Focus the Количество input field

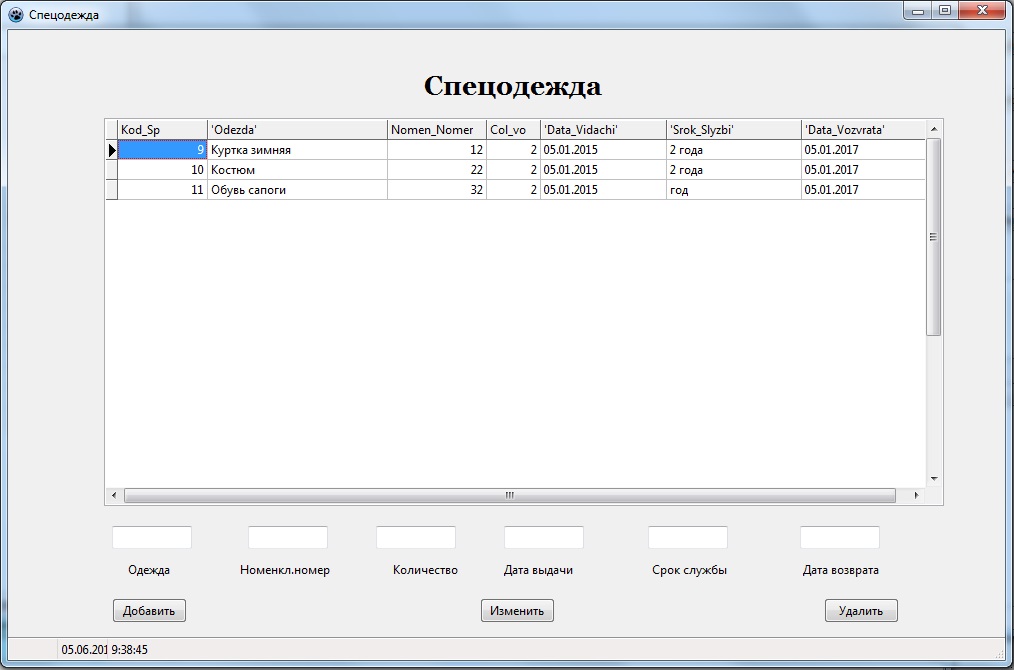(416, 537)
